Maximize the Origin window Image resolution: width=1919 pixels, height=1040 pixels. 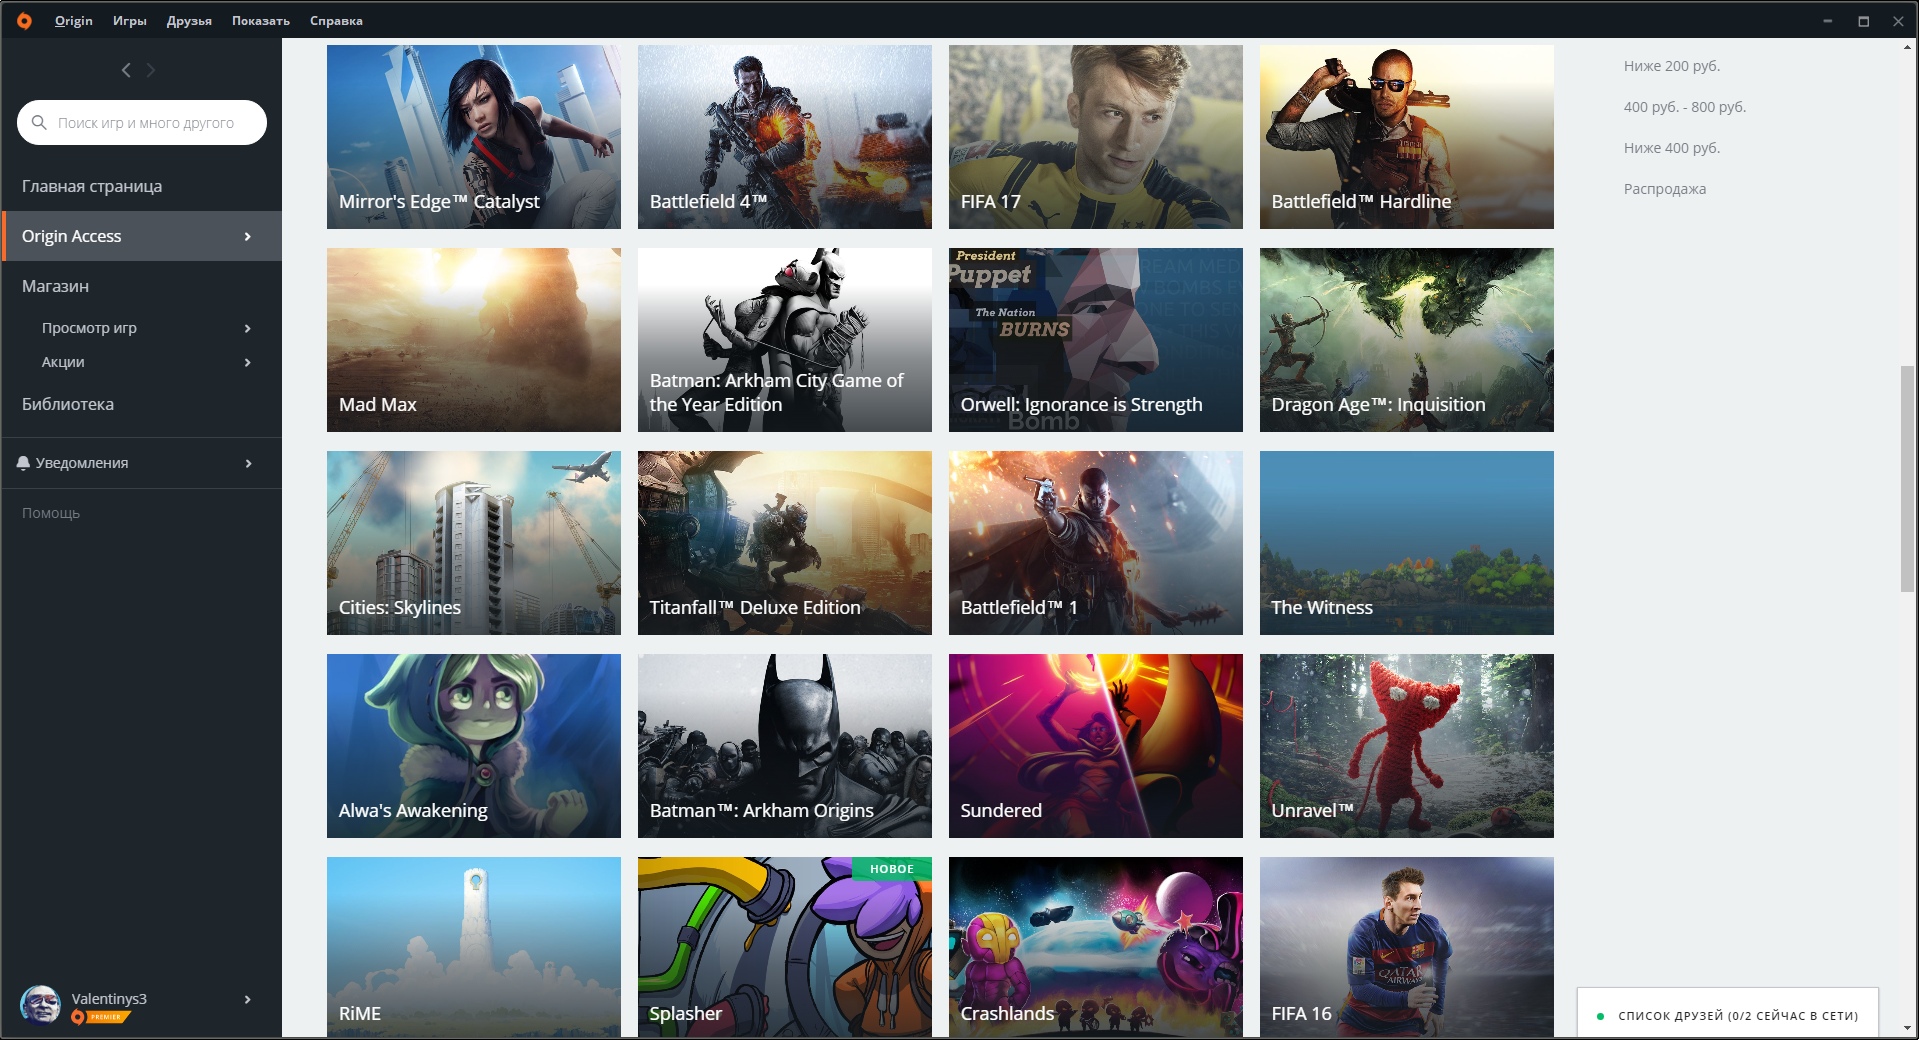click(x=1864, y=21)
